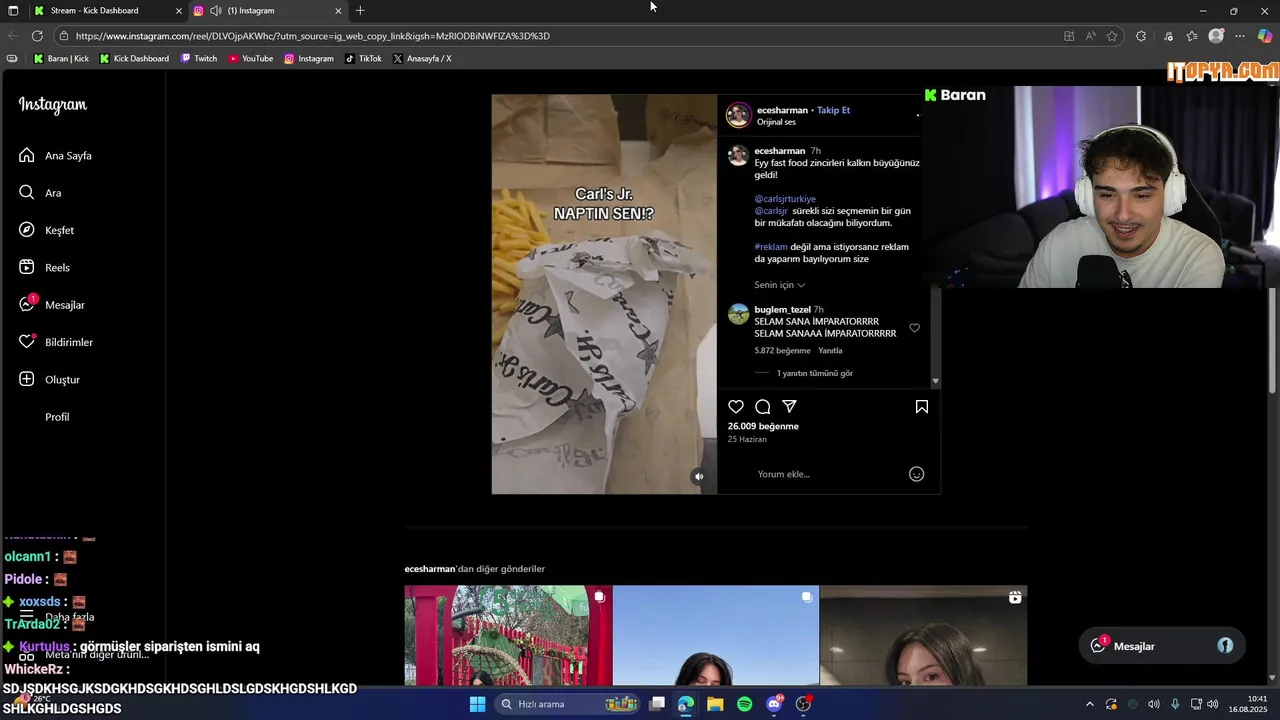Open Mesajlar in the left sidebar
This screenshot has height=720, width=1280.
click(51, 305)
